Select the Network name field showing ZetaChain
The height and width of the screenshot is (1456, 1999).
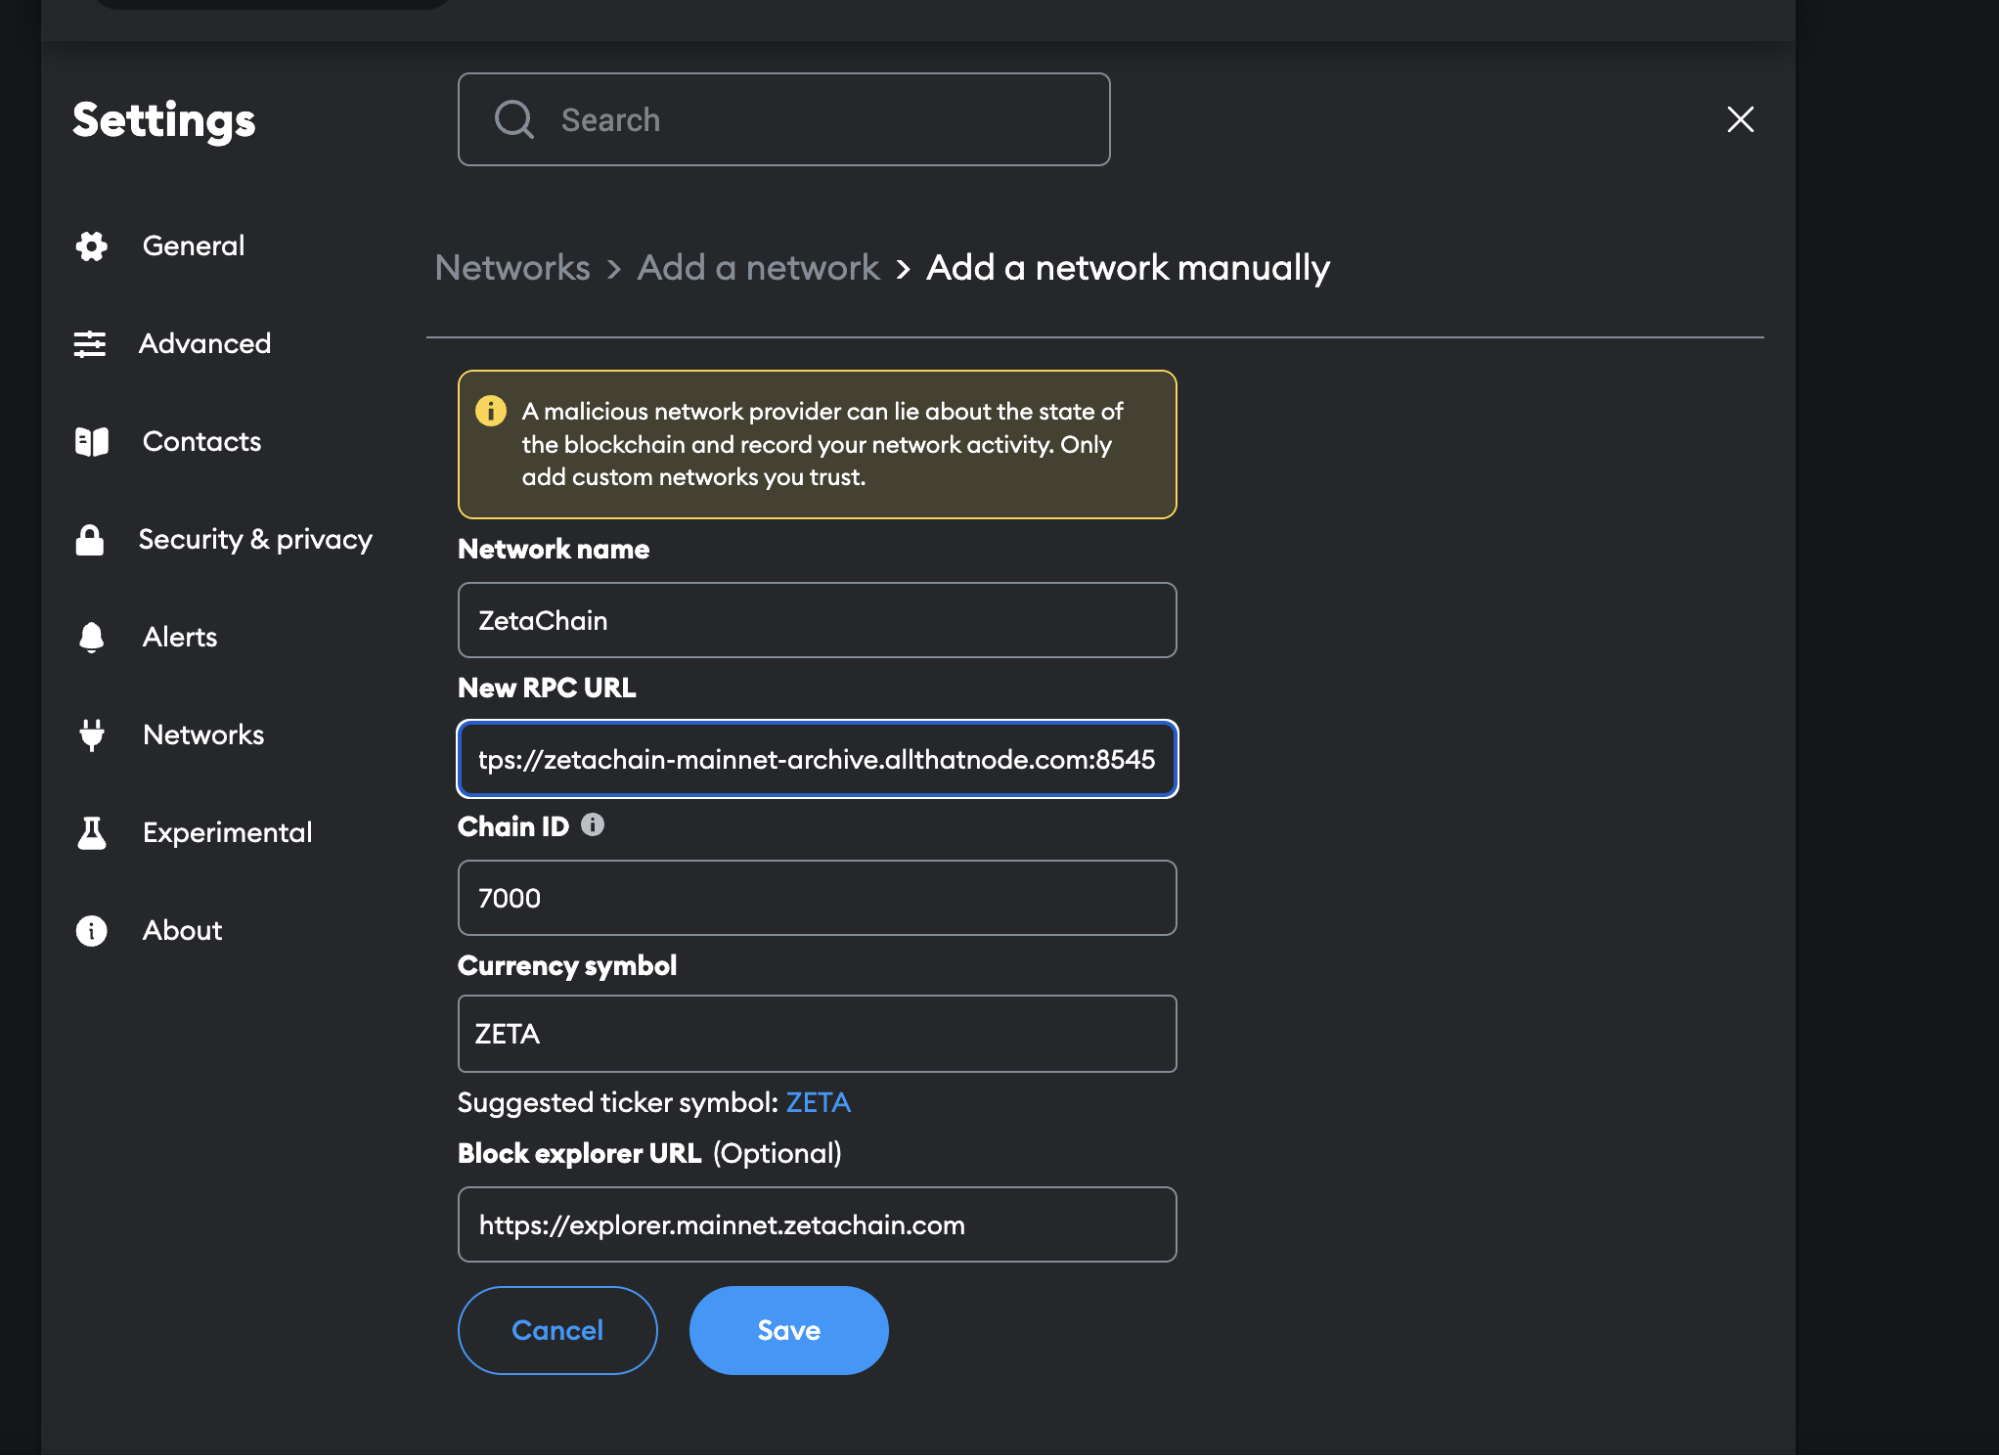(816, 620)
